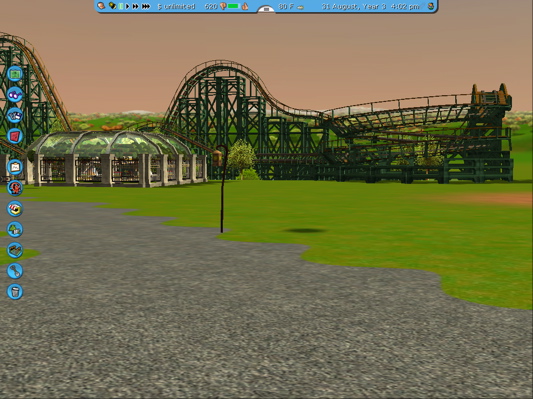Screen dimensions: 533x399
Task: Click the view options glasses icon
Action: (15, 94)
